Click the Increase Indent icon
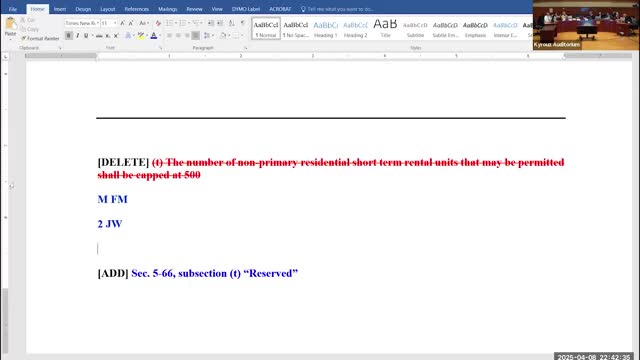 pyautogui.click(x=220, y=23)
